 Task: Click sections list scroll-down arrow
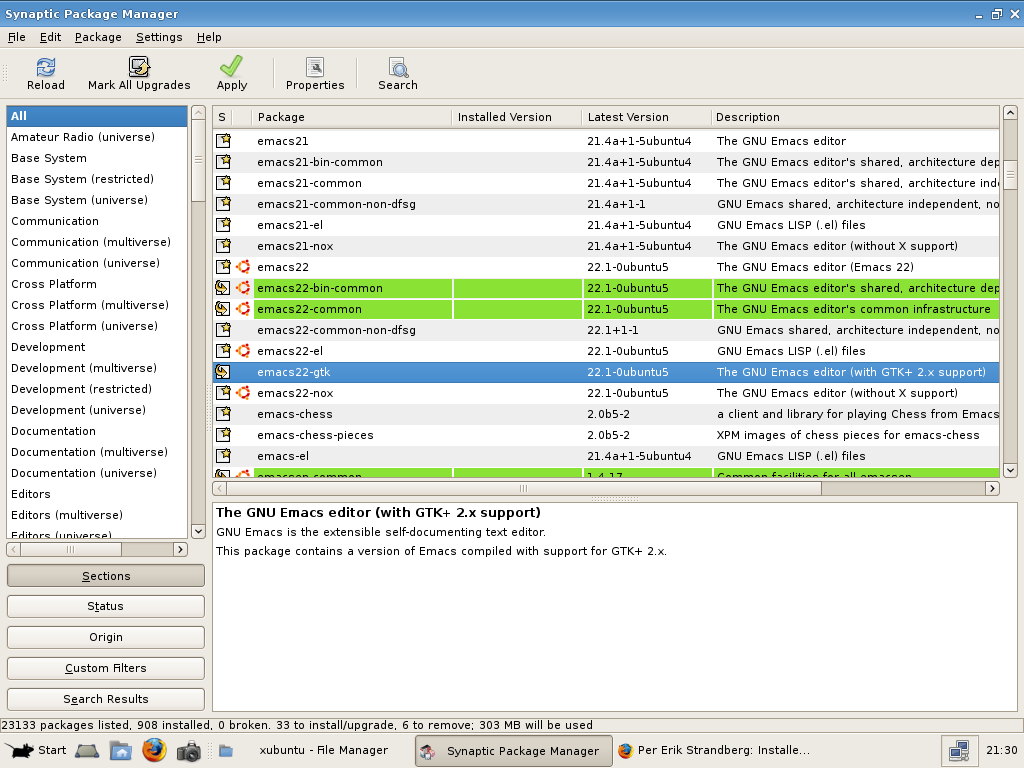click(199, 531)
